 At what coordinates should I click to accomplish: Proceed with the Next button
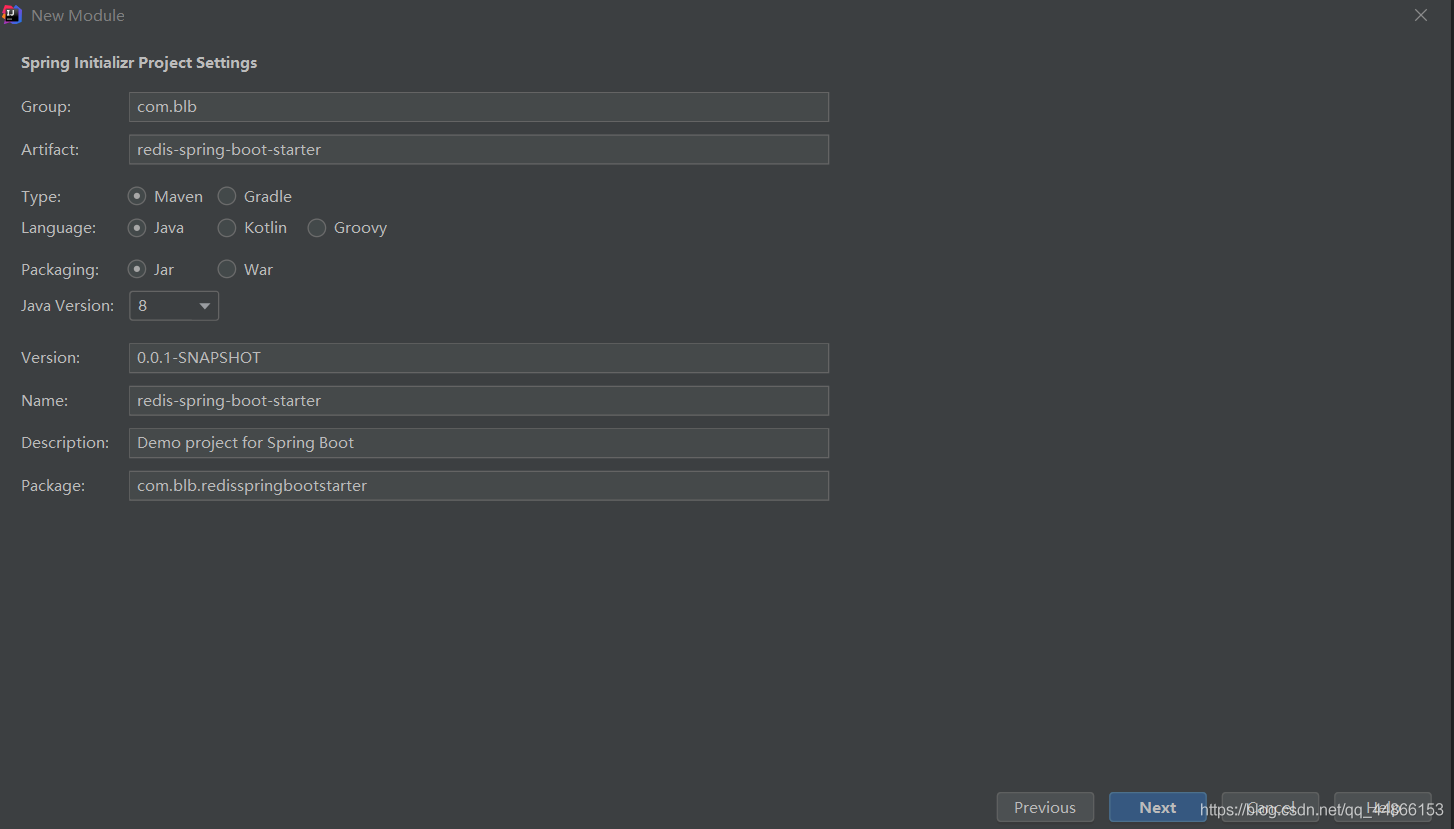point(1158,808)
